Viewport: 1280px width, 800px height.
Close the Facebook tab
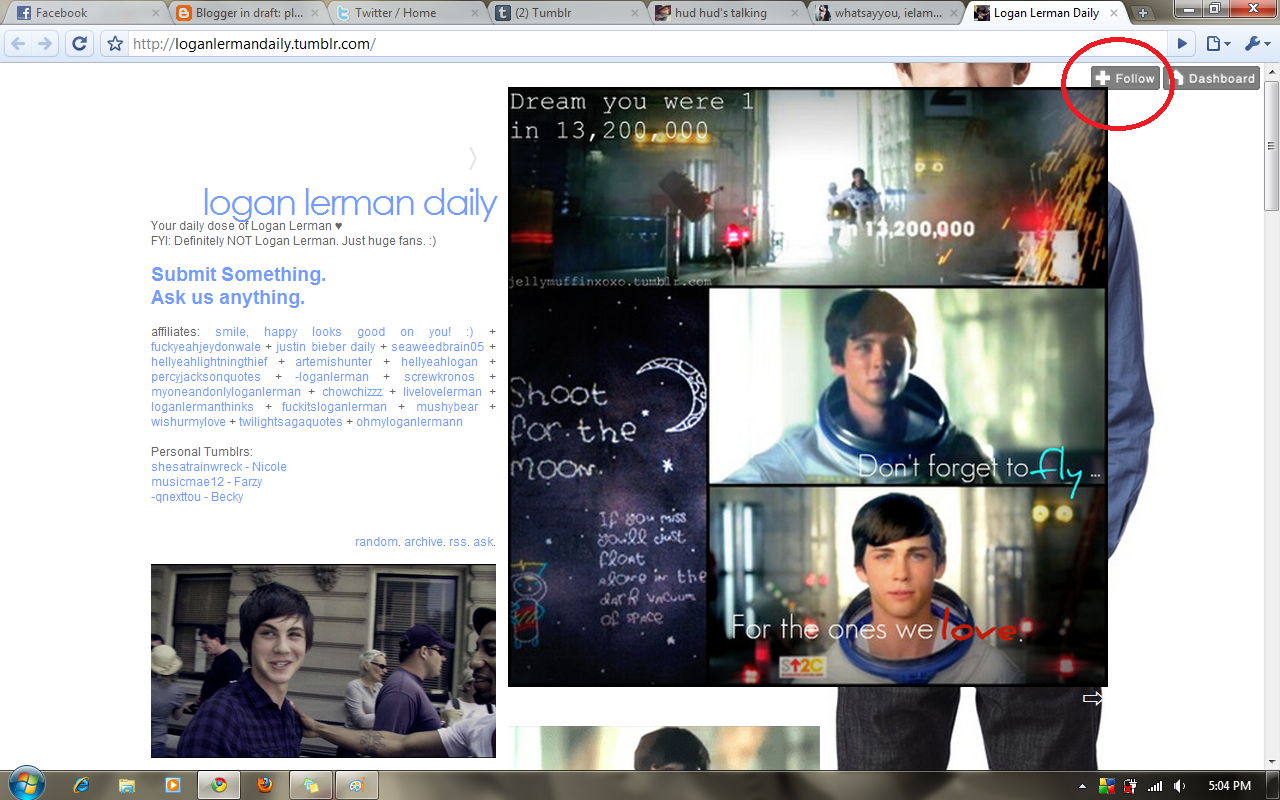click(x=155, y=13)
